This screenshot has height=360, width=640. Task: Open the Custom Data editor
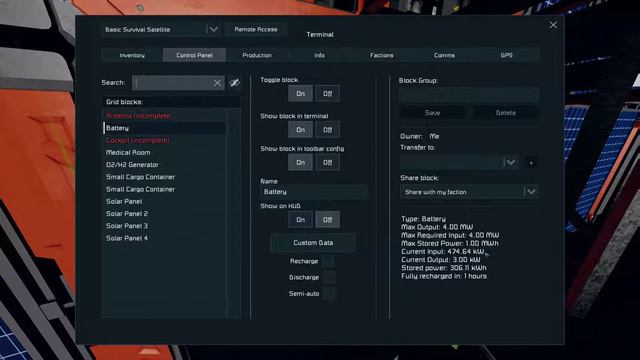tap(313, 243)
